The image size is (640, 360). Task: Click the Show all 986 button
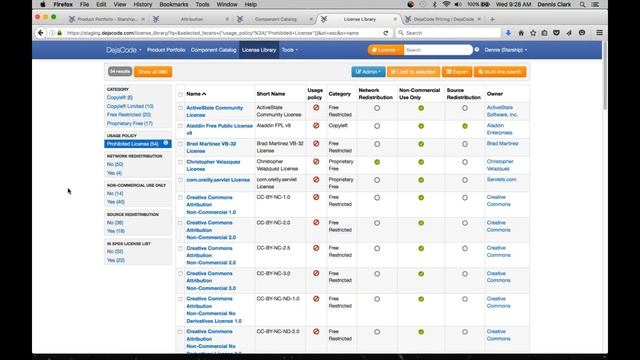click(x=153, y=72)
